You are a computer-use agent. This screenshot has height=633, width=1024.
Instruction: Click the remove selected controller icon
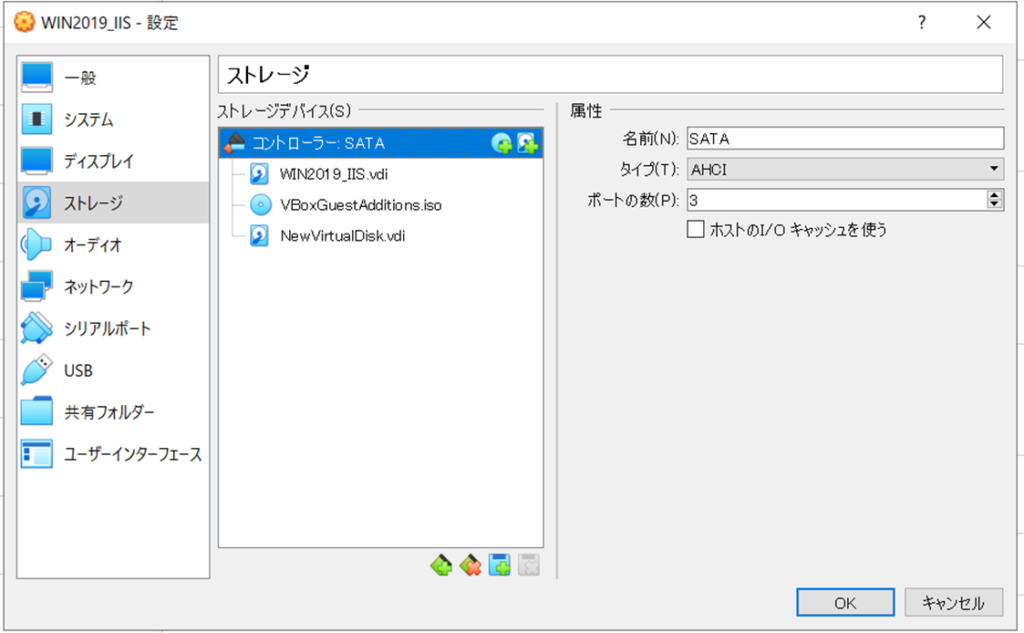point(470,566)
